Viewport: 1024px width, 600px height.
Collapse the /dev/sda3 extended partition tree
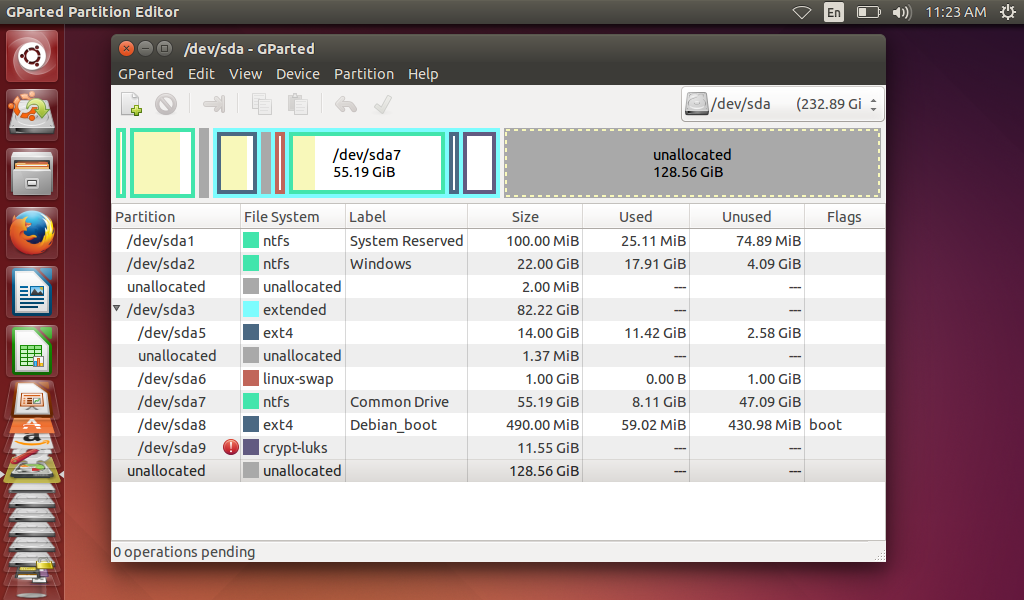pyautogui.click(x=117, y=308)
